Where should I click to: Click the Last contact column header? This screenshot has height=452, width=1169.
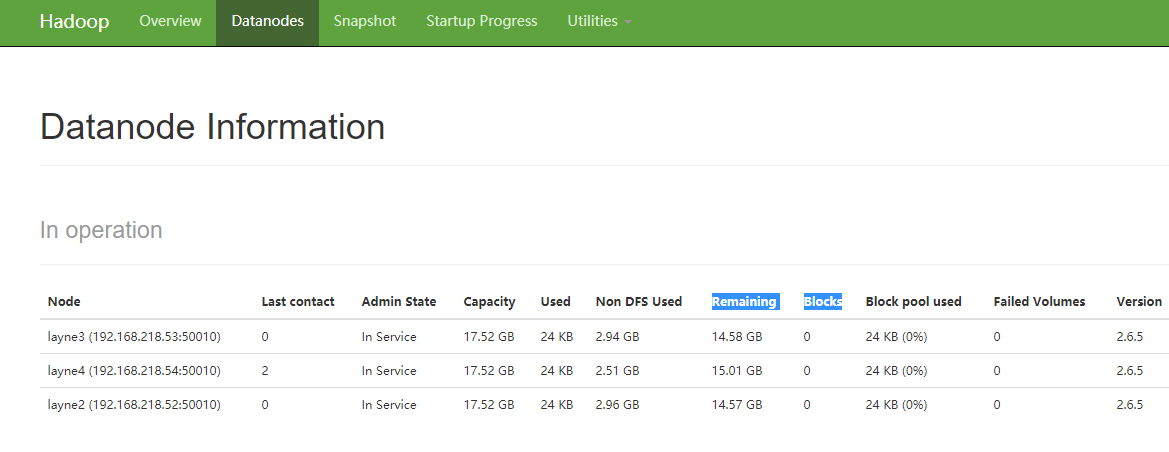click(x=298, y=301)
